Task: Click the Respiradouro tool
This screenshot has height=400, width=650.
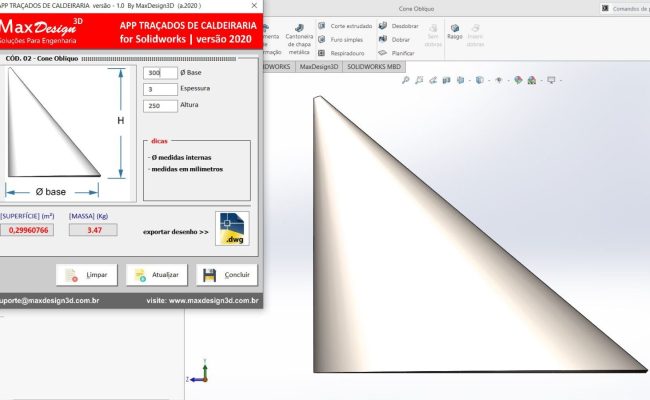Action: pyautogui.click(x=340, y=52)
